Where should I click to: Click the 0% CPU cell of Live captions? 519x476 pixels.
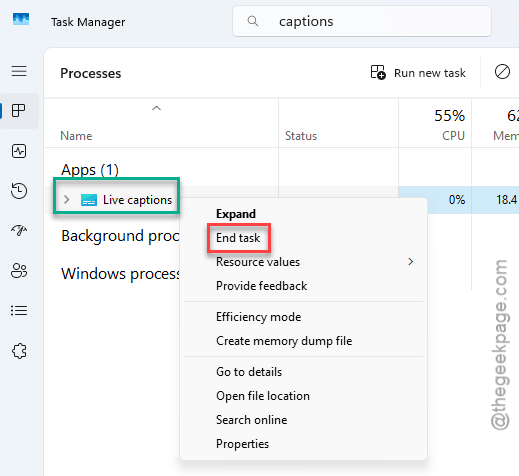(x=435, y=200)
